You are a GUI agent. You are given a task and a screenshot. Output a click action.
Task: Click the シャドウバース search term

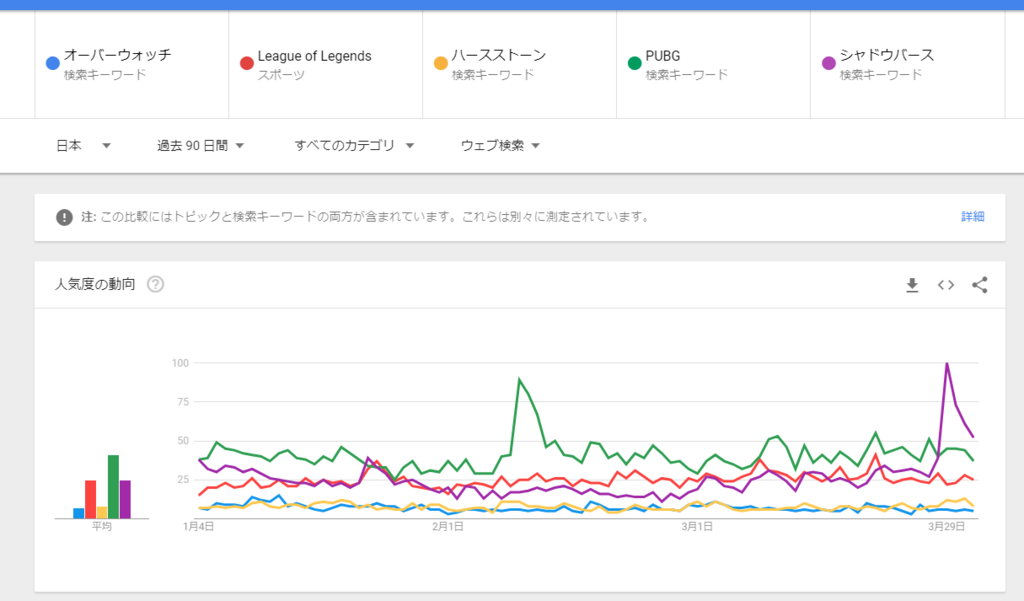pyautogui.click(x=887, y=56)
